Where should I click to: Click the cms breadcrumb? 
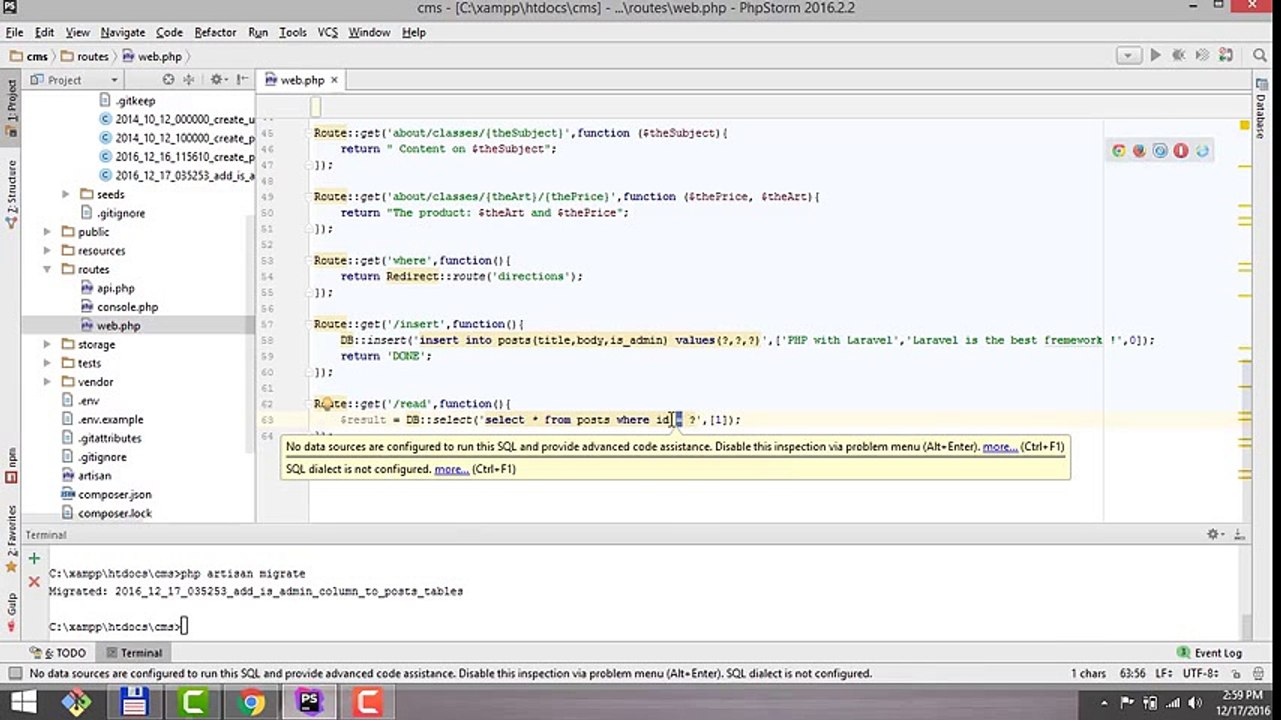[x=30, y=57]
